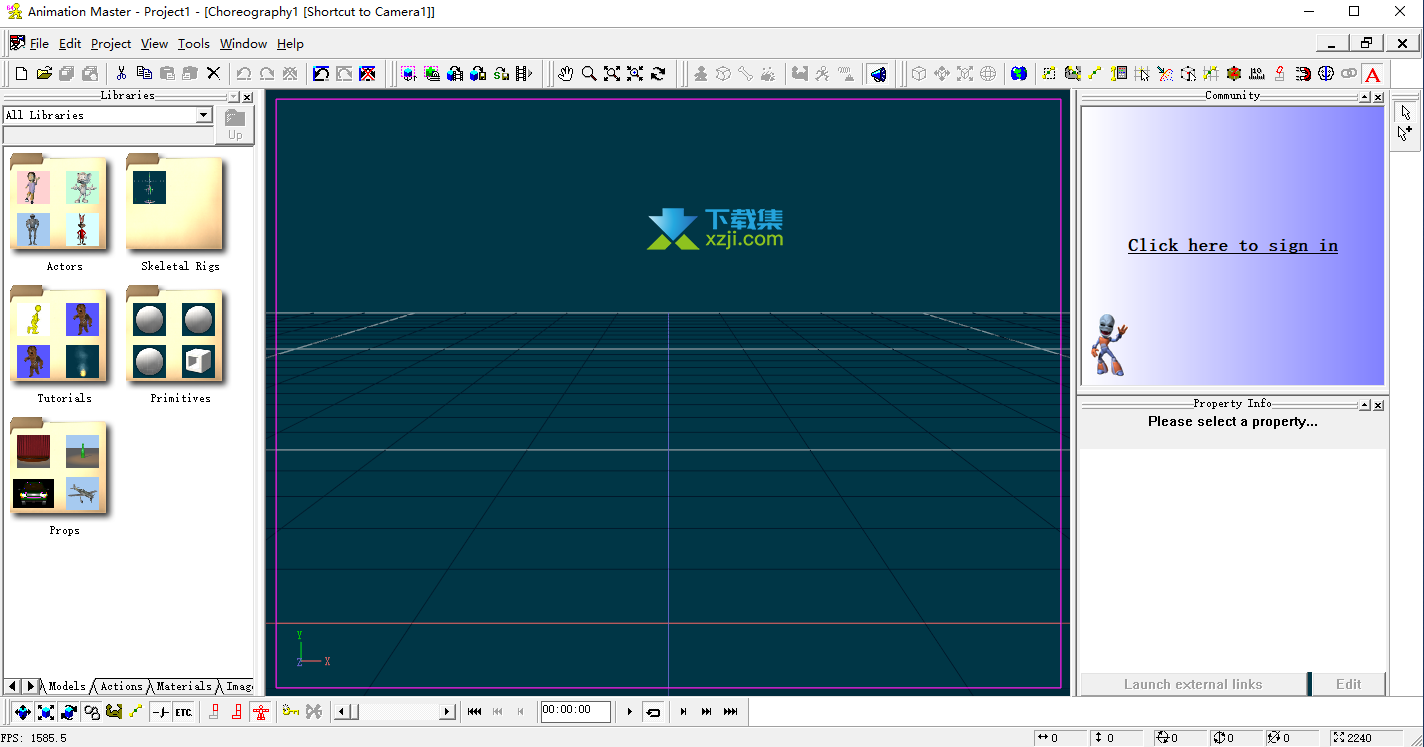Click the timecode field showing 00:00:00
The width and height of the screenshot is (1424, 747).
tap(575, 711)
